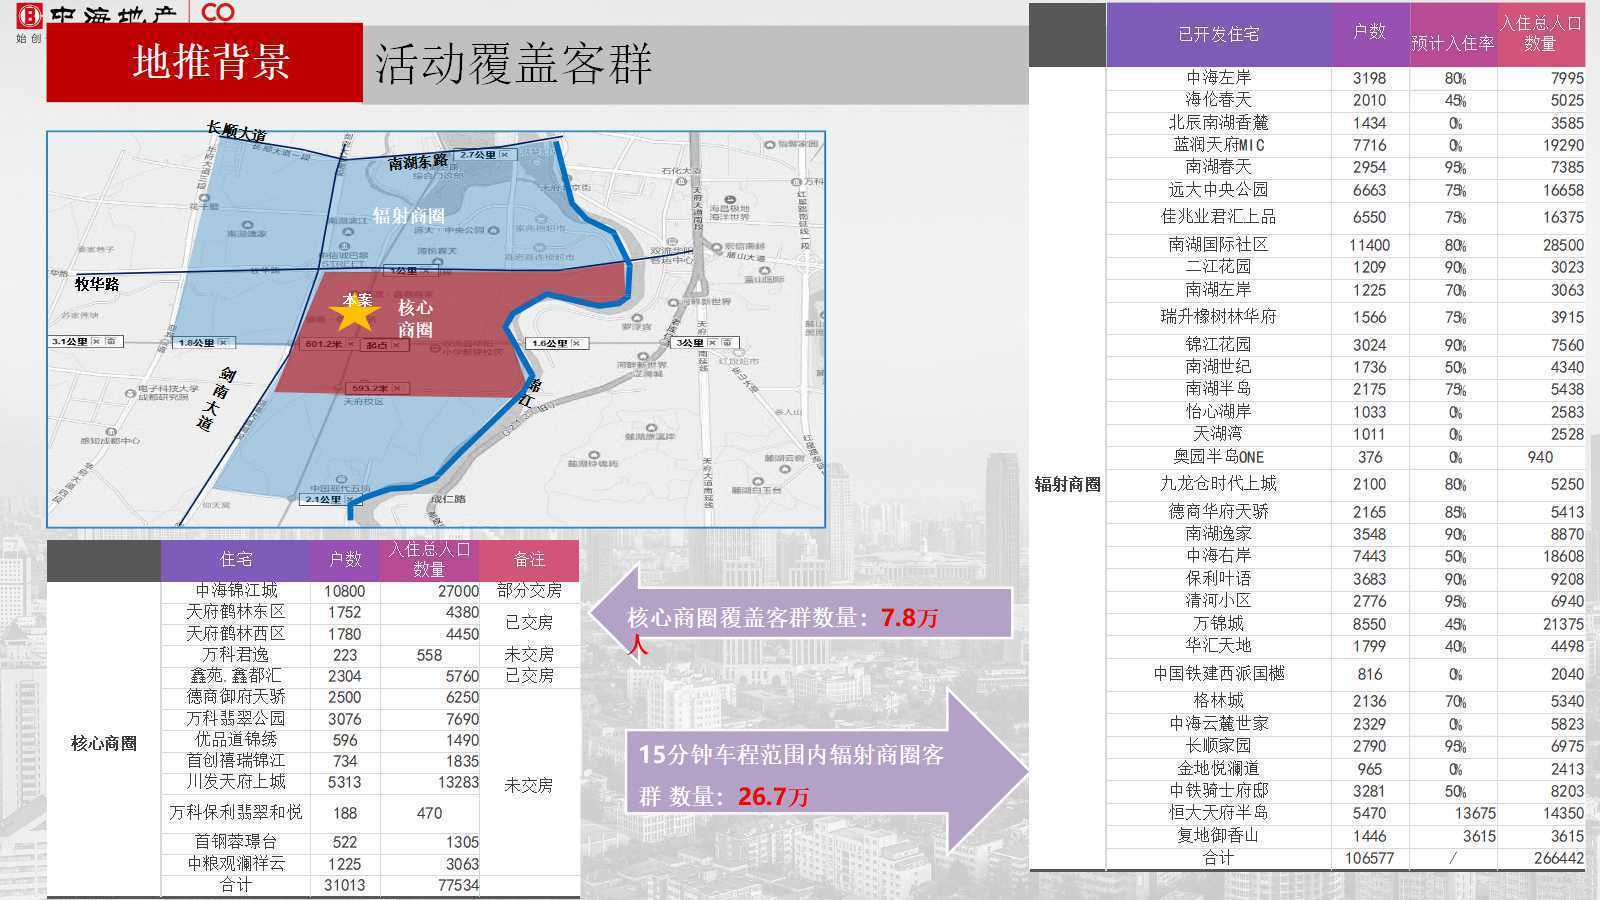This screenshot has height=900, width=1600.
Task: Click the right table household total 106577
Action: click(x=1369, y=859)
